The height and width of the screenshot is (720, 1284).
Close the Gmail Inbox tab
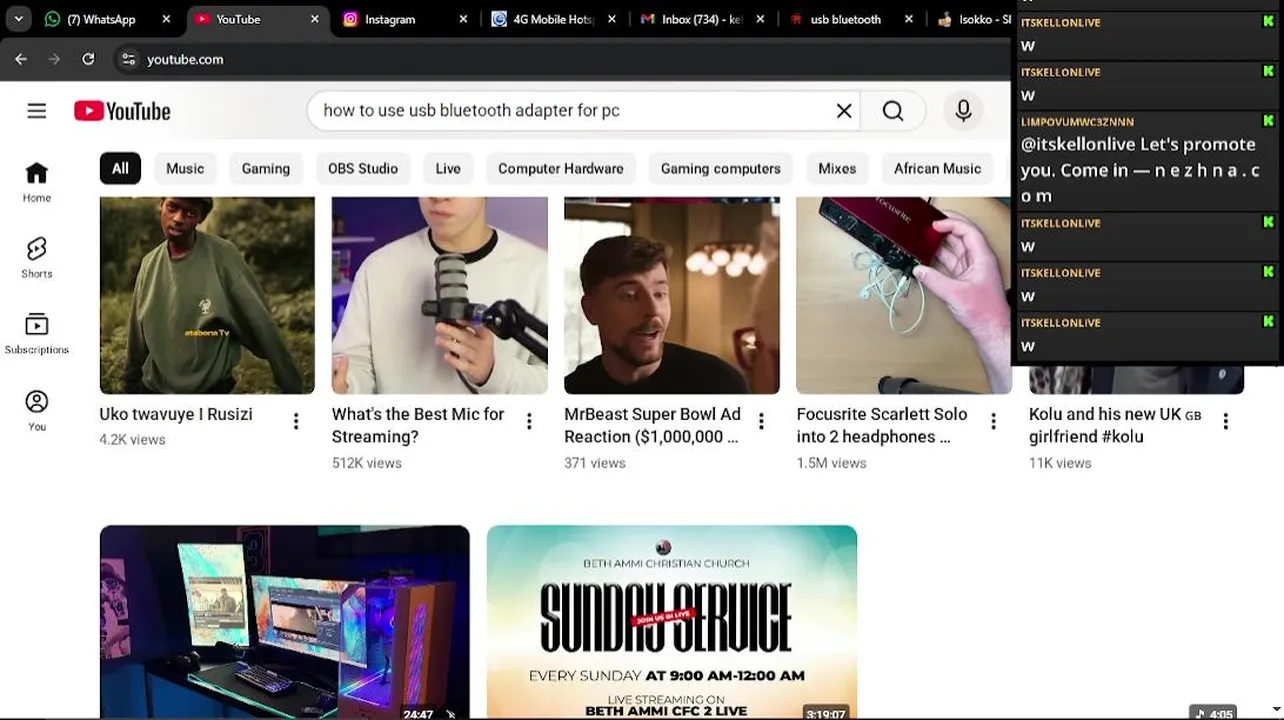click(760, 19)
